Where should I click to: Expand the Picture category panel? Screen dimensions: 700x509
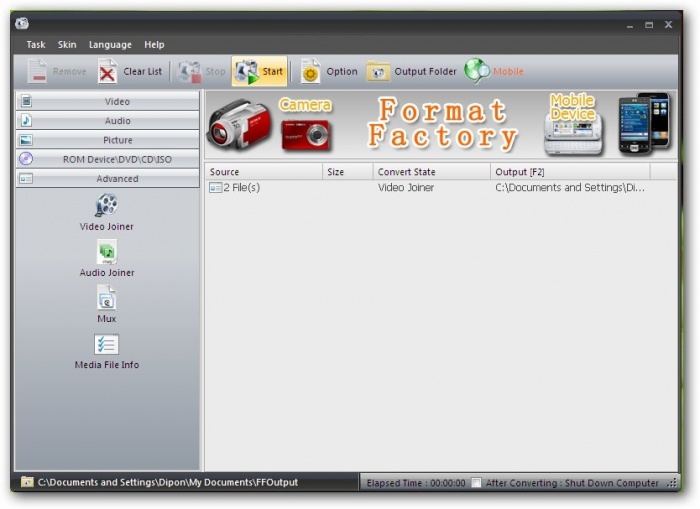pyautogui.click(x=108, y=140)
